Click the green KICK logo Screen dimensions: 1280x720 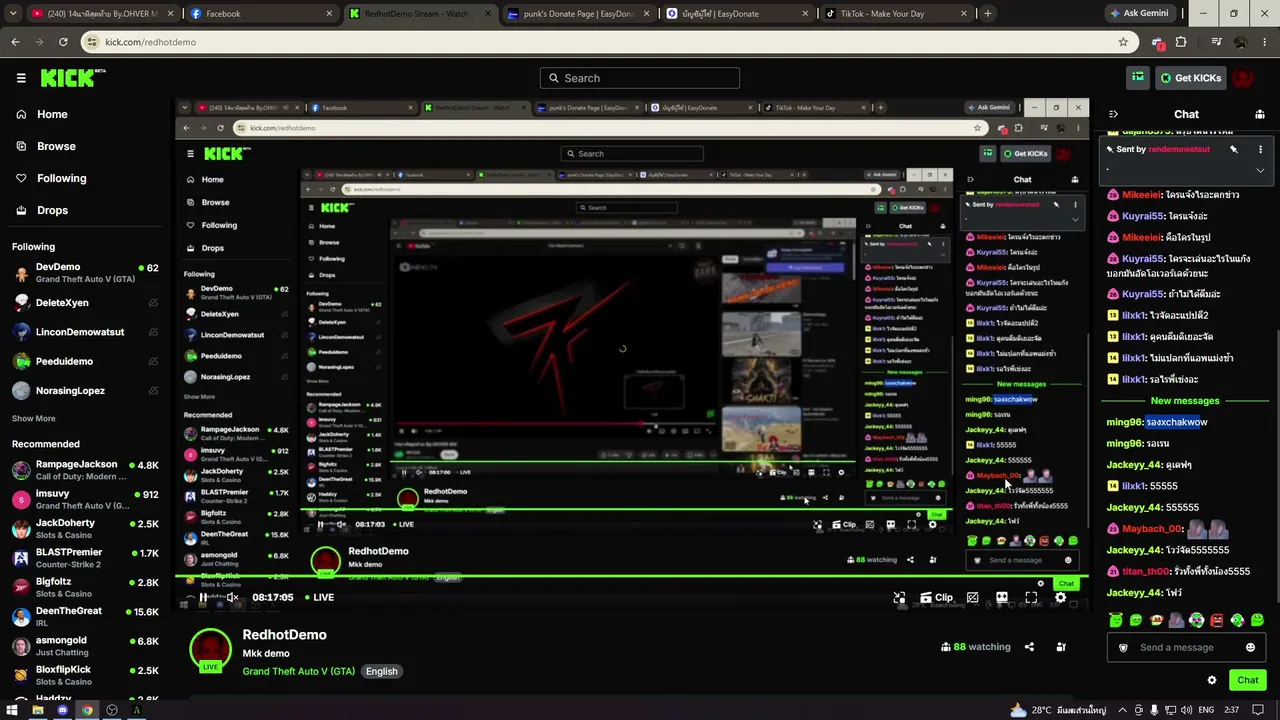73,78
